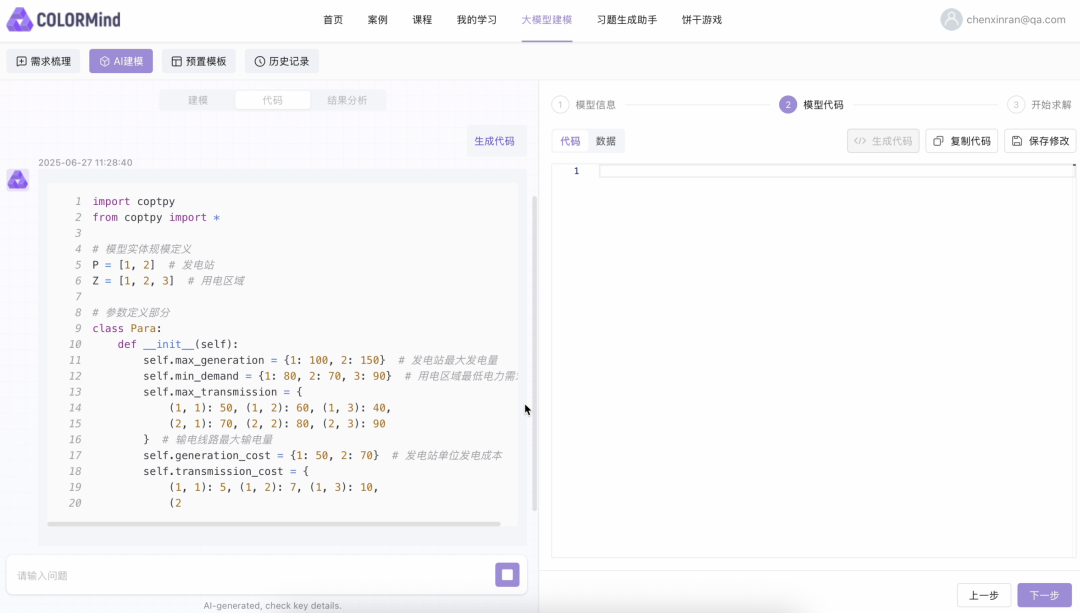Open 历史记录 history records

pyautogui.click(x=281, y=61)
